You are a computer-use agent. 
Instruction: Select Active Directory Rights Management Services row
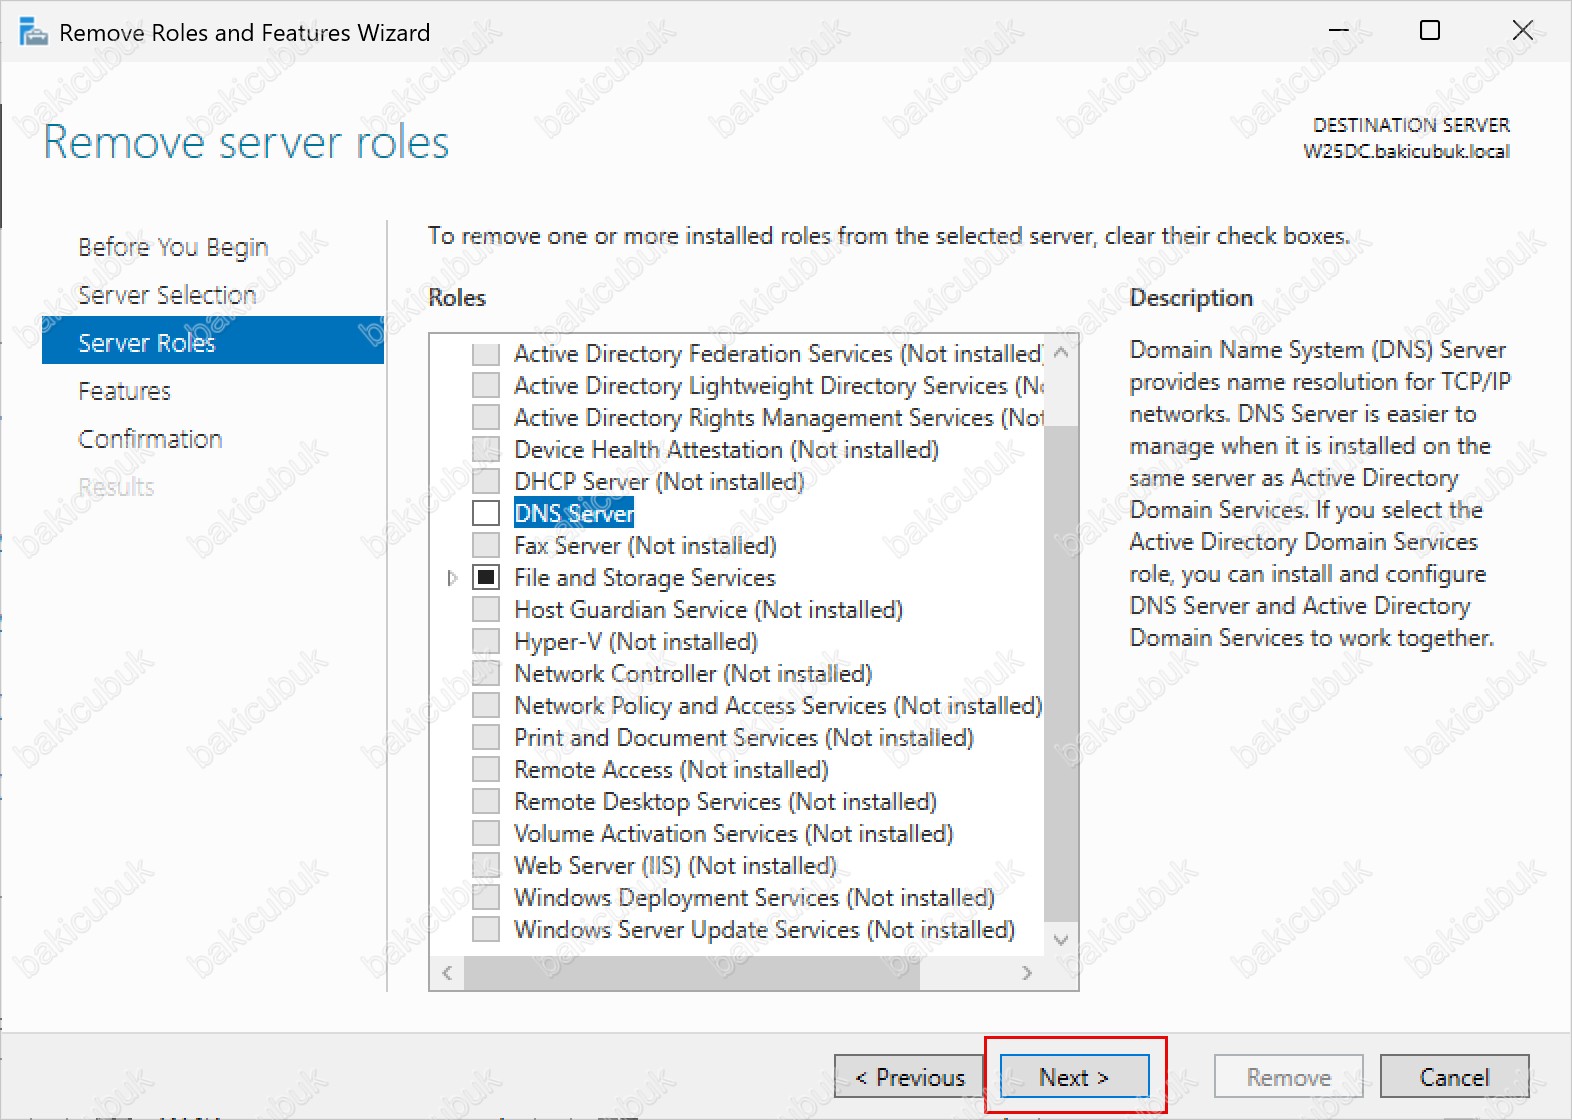tap(778, 417)
